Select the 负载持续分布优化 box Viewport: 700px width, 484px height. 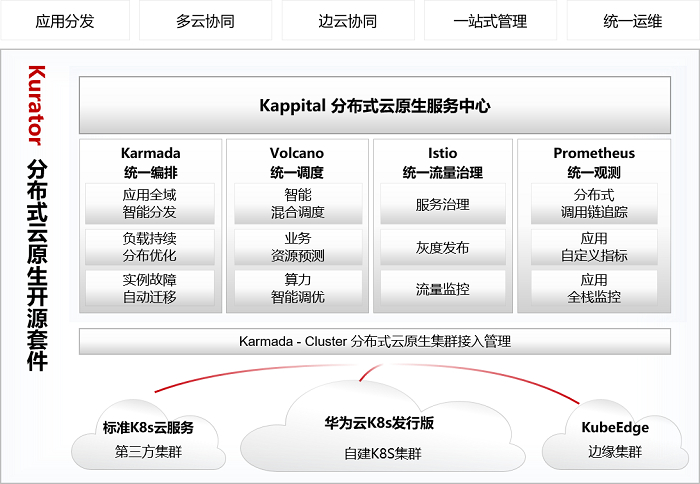pos(150,247)
